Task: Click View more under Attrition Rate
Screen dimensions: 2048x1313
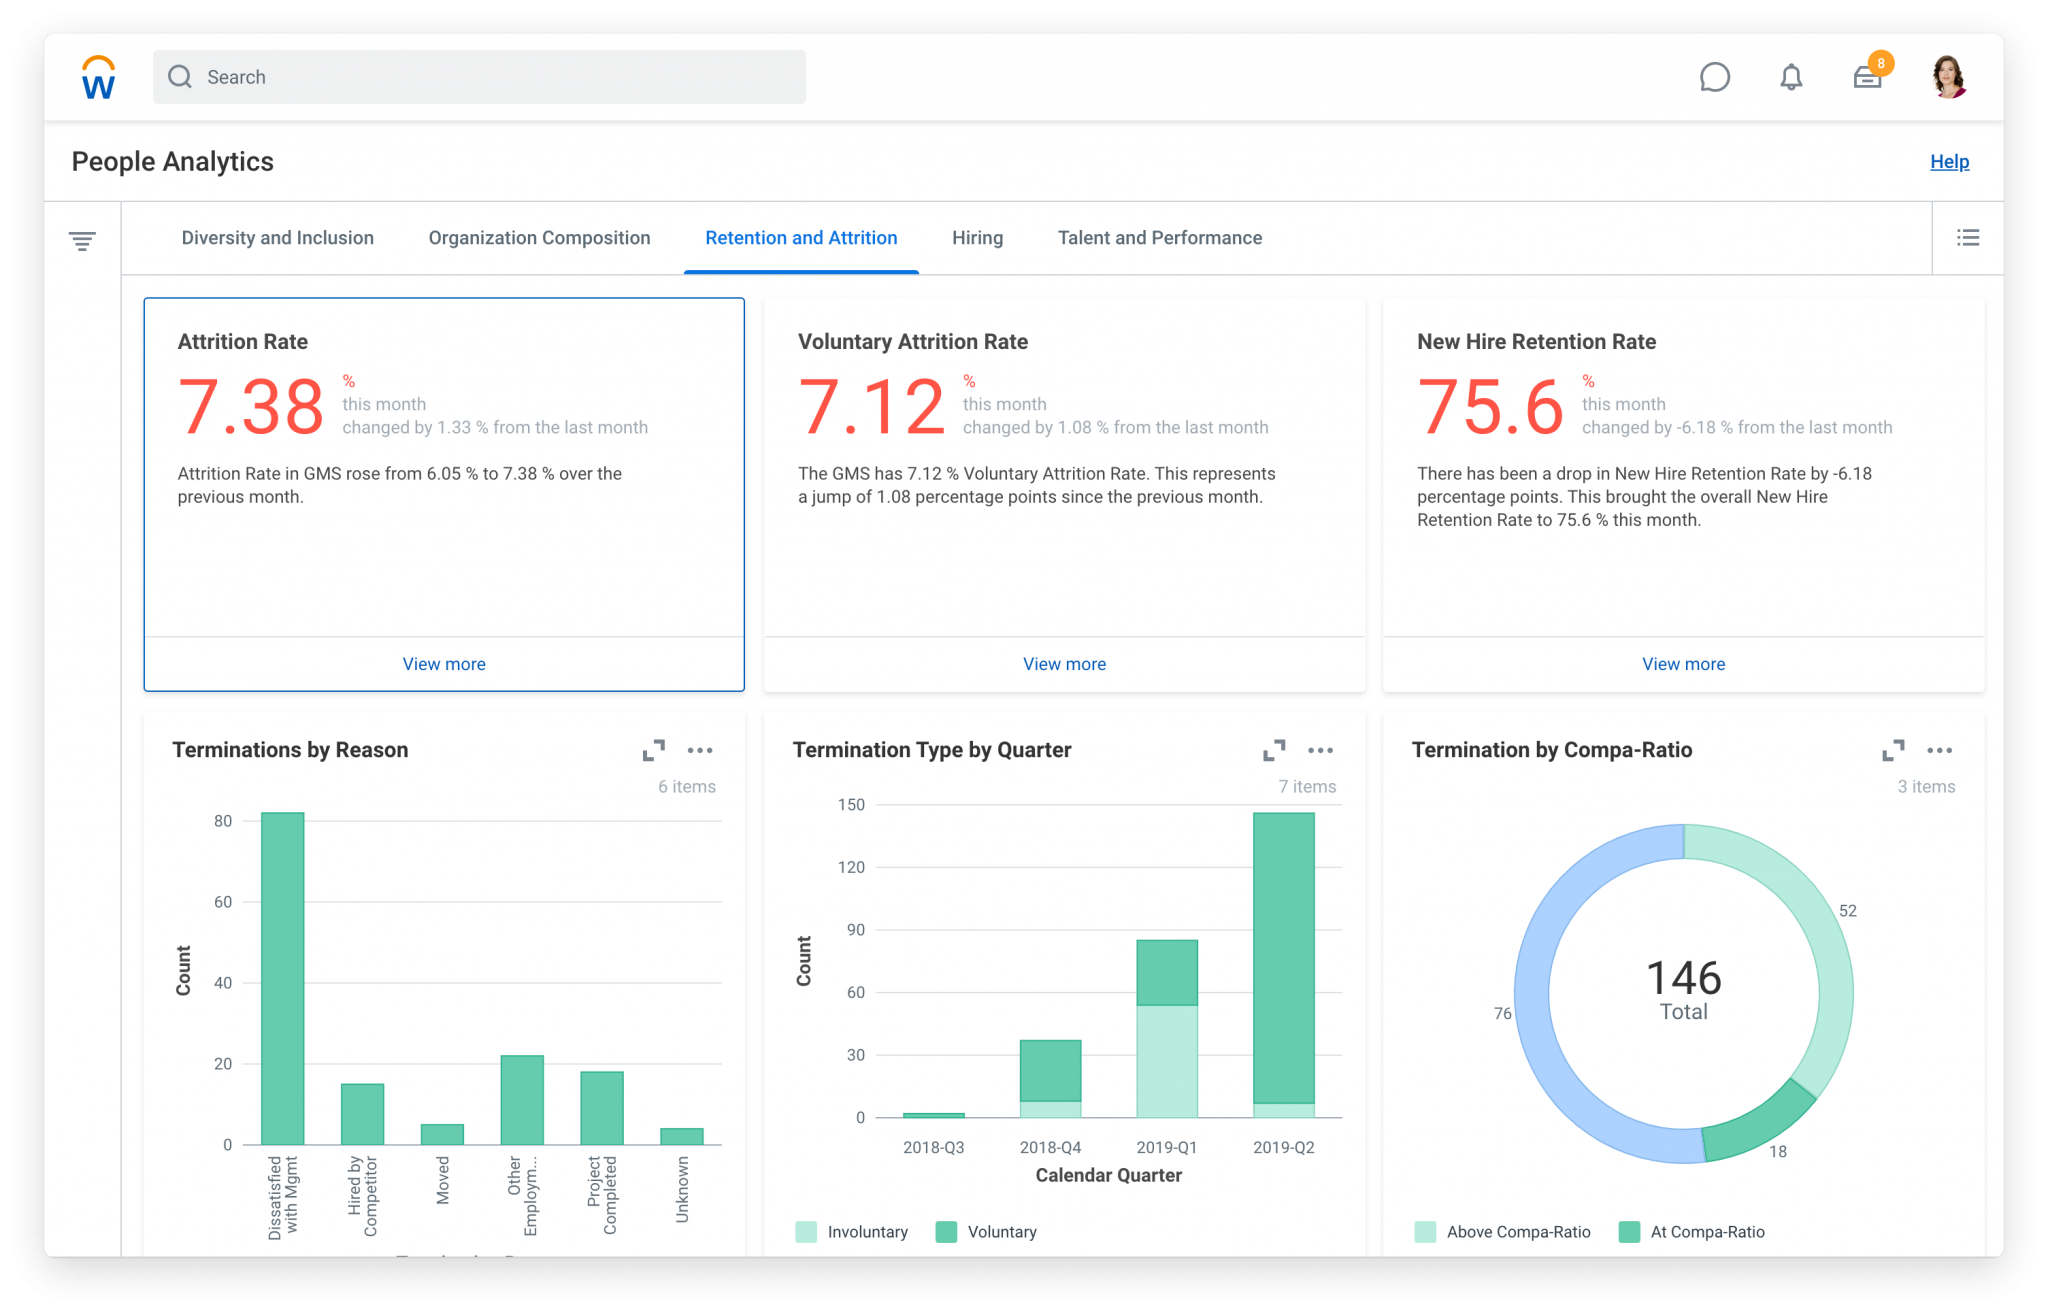Action: point(443,663)
